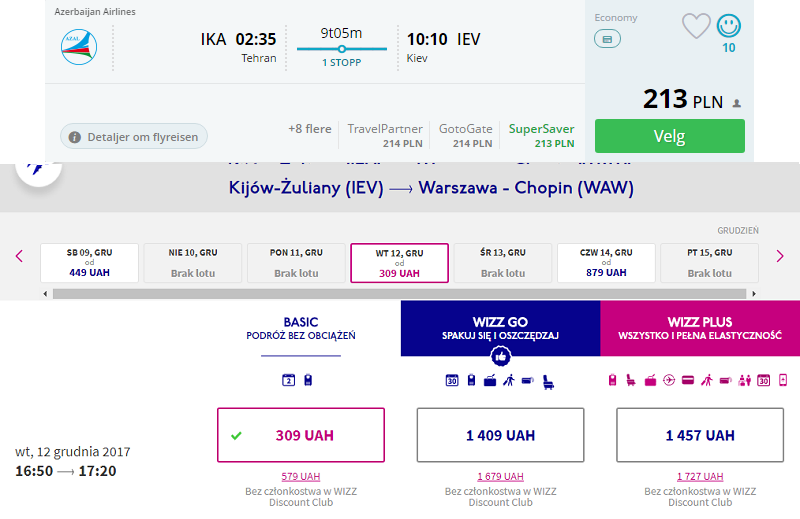Click BASIC small cabin bag icon
Screen dimensions: 800x519
pyautogui.click(x=308, y=380)
